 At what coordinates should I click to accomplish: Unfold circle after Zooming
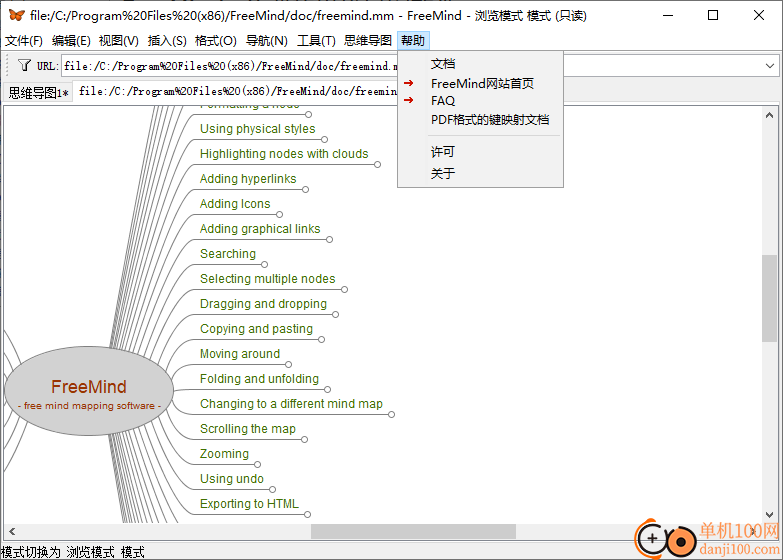(258, 465)
